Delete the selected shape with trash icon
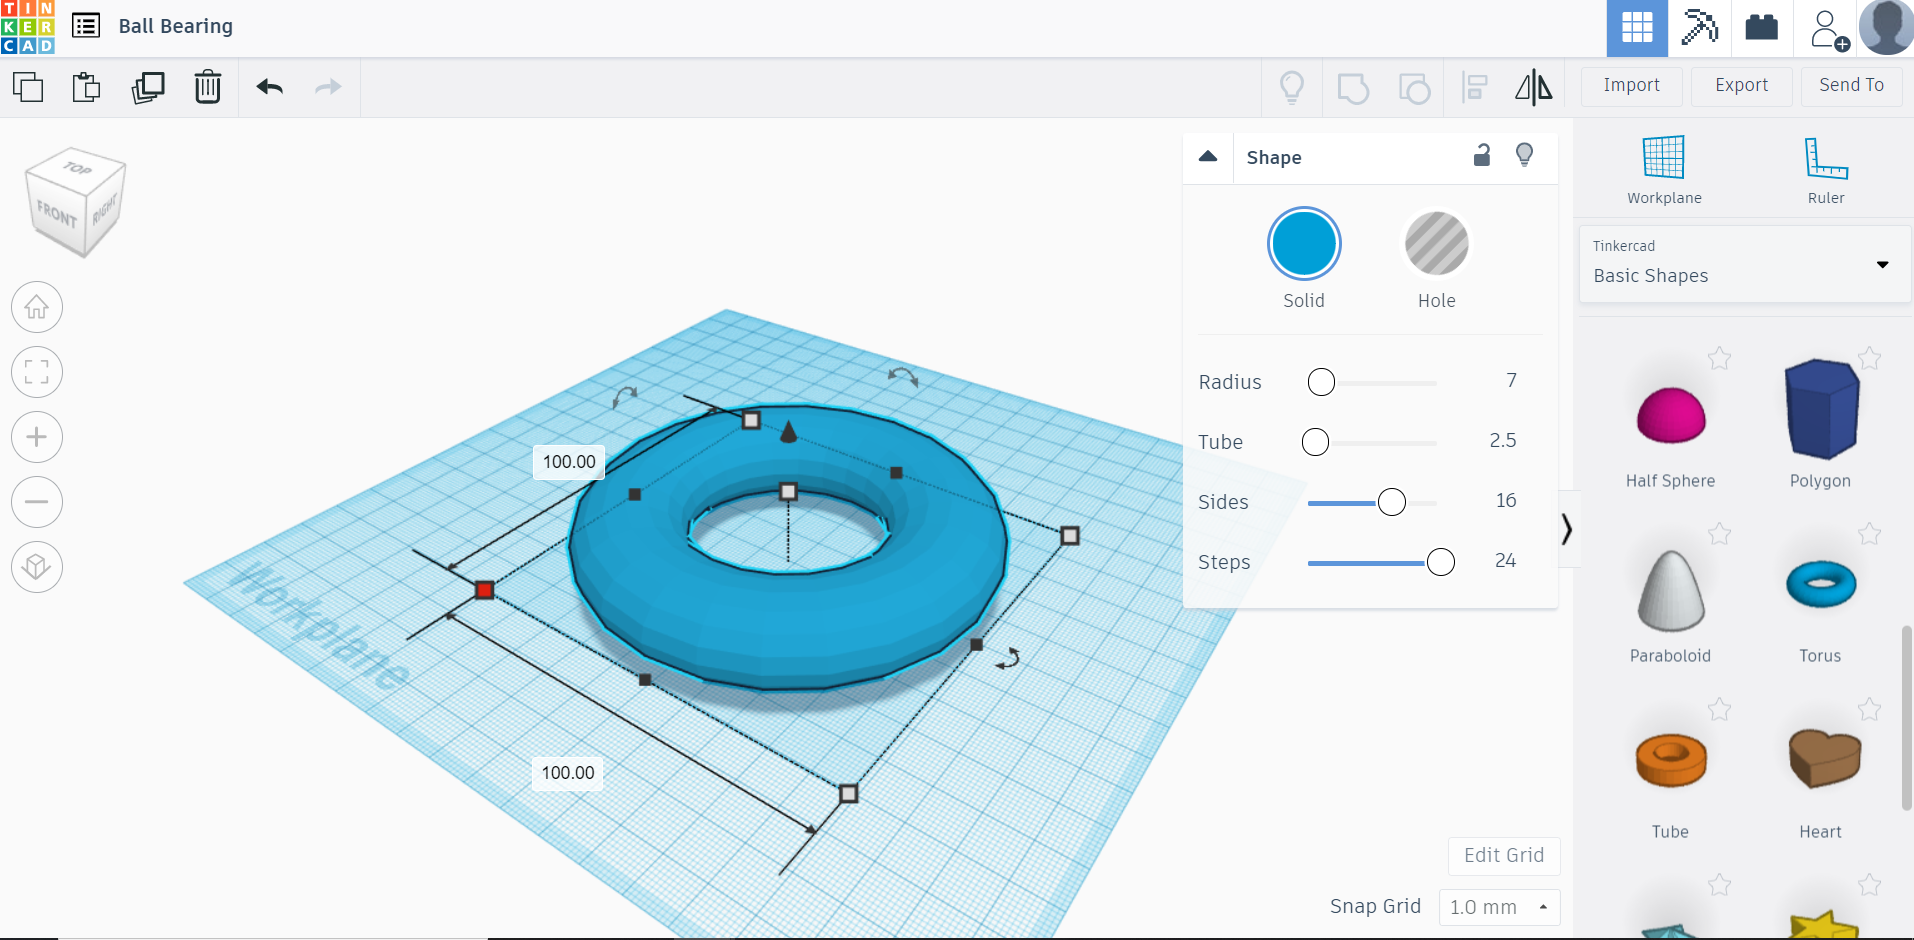 coord(208,87)
